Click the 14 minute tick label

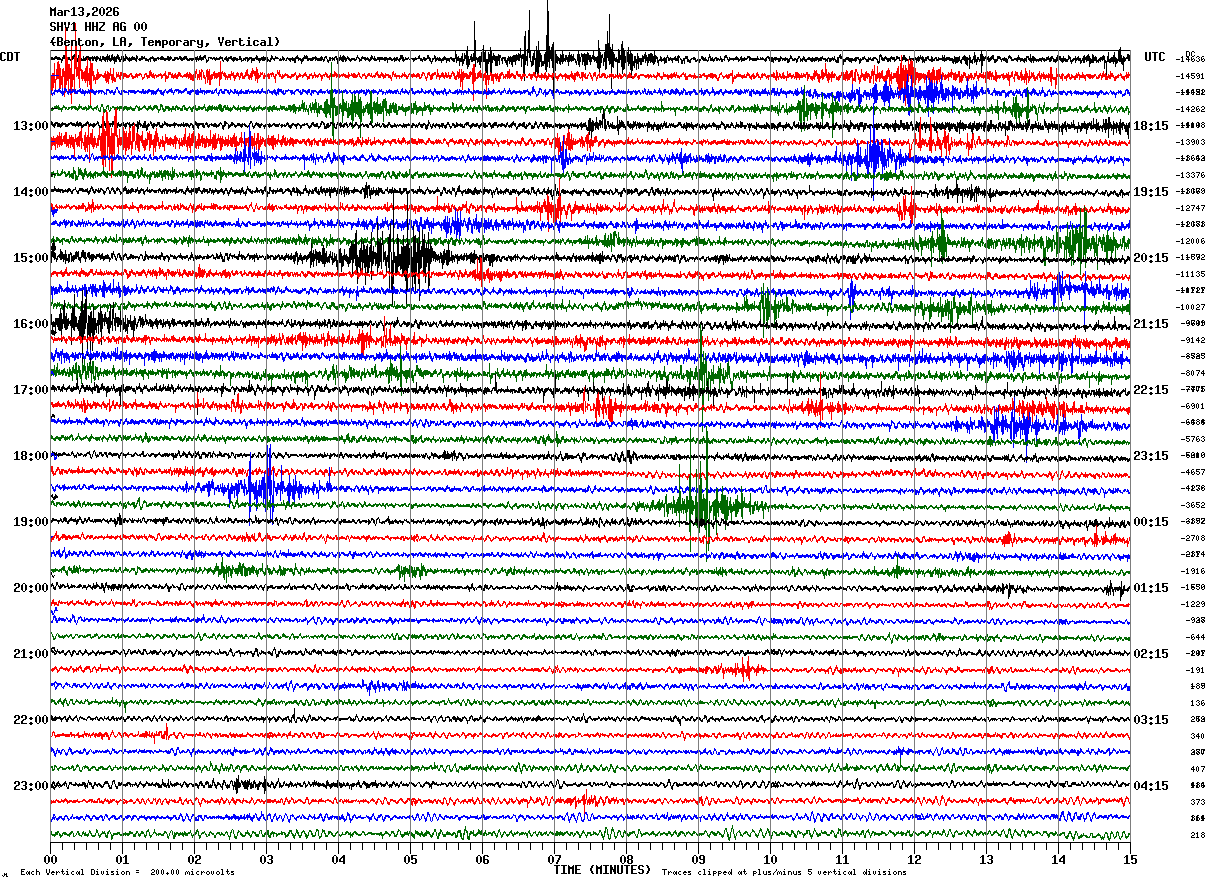point(1058,859)
